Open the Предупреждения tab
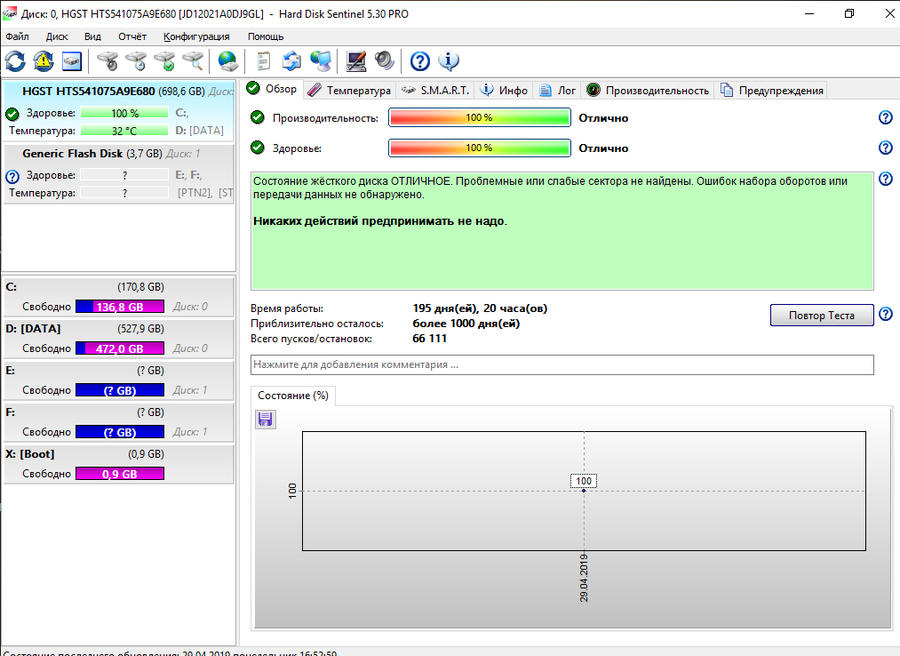 [x=772, y=90]
